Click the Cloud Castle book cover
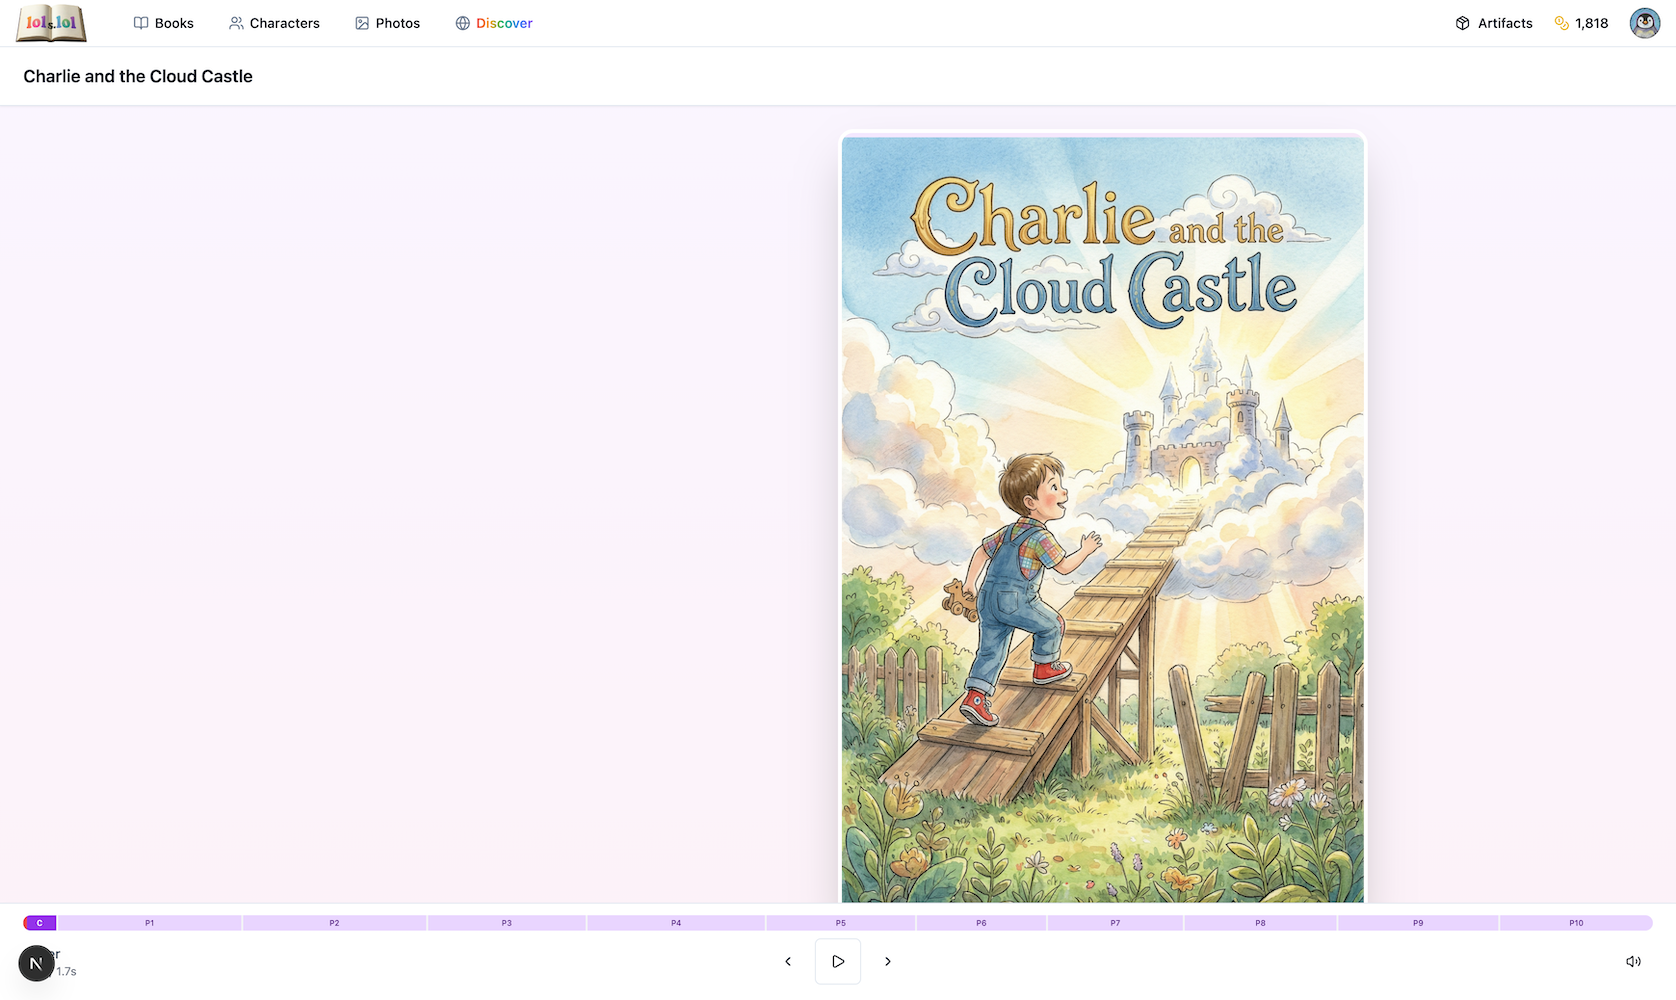The width and height of the screenshot is (1676, 1000). 1103,519
